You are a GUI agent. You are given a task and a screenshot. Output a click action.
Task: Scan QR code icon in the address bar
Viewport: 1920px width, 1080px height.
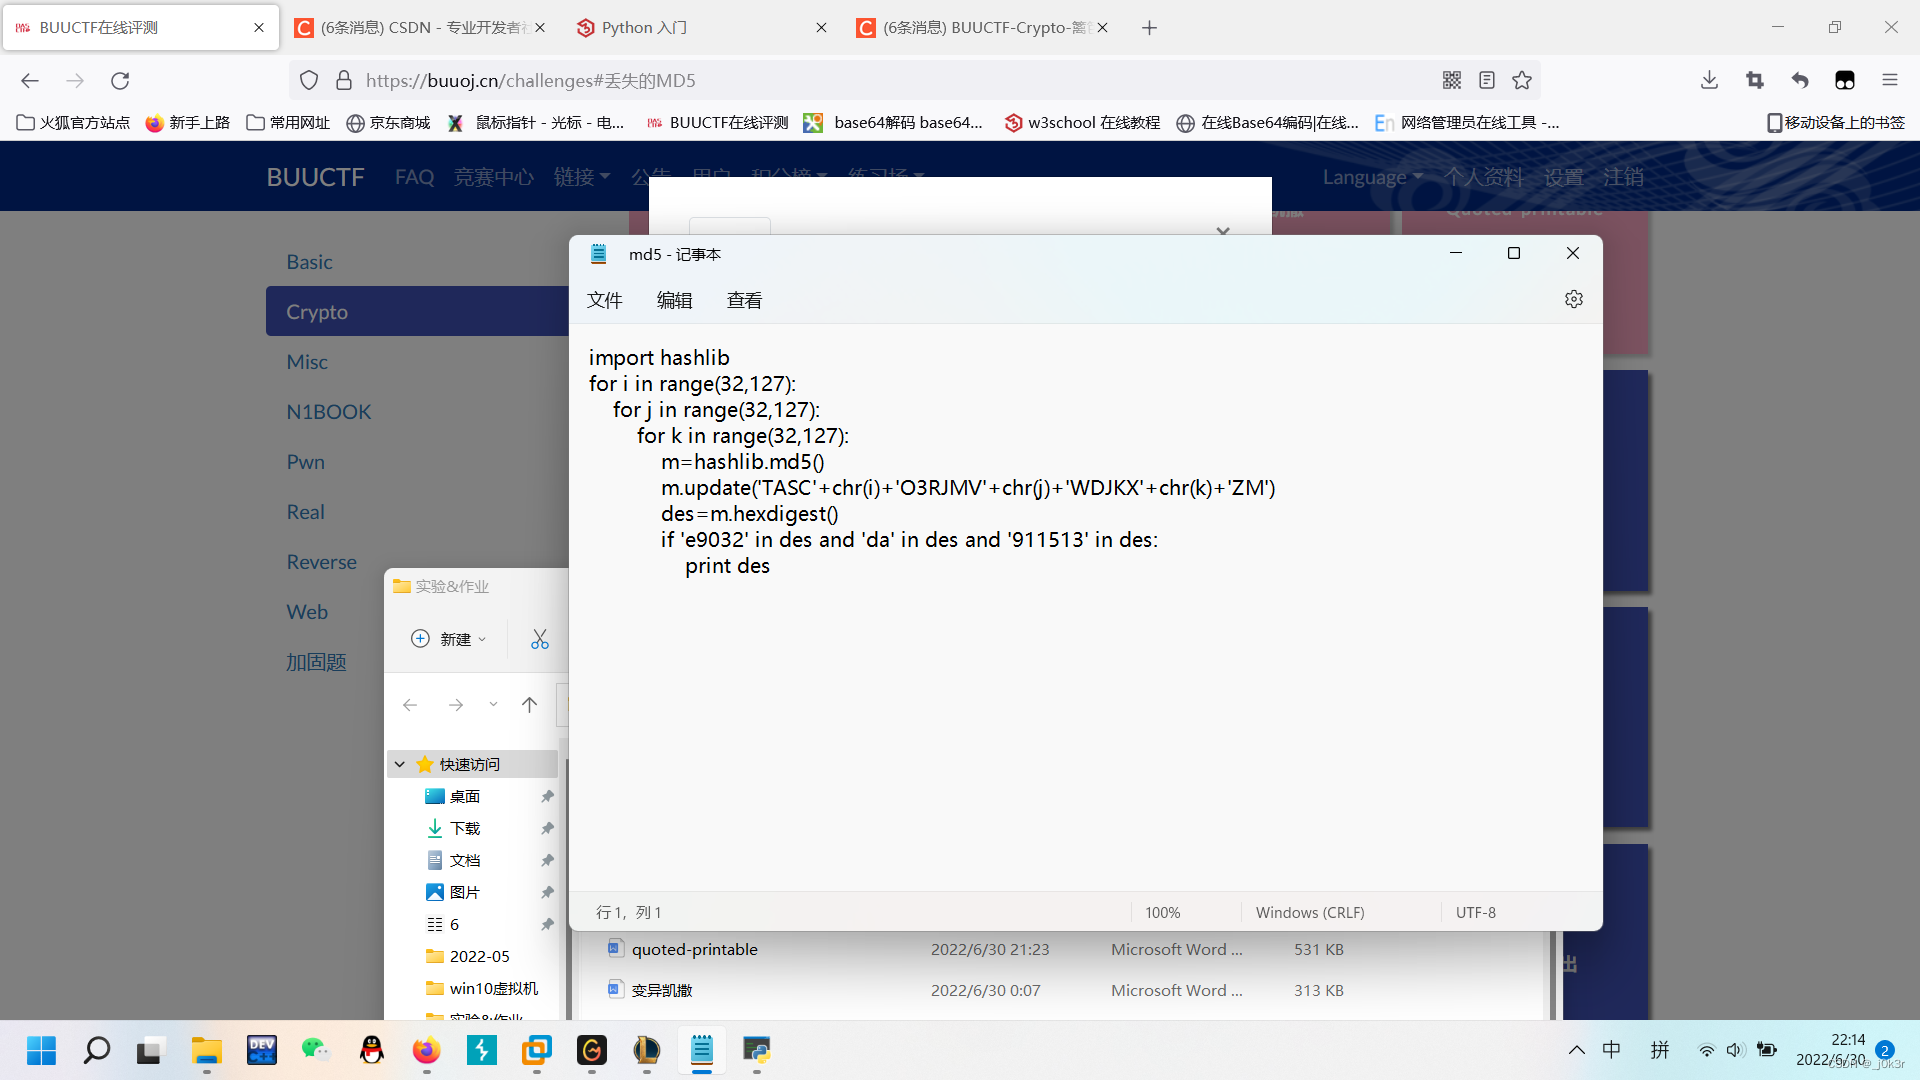1452,80
